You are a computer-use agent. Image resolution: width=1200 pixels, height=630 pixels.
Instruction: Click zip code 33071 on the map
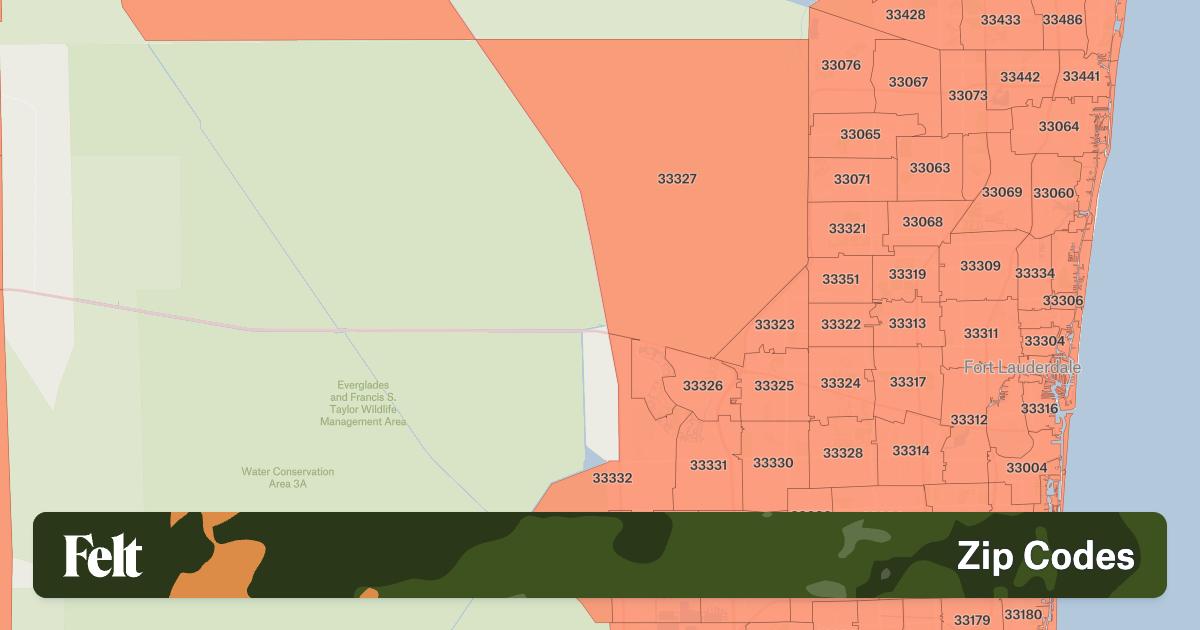852,180
